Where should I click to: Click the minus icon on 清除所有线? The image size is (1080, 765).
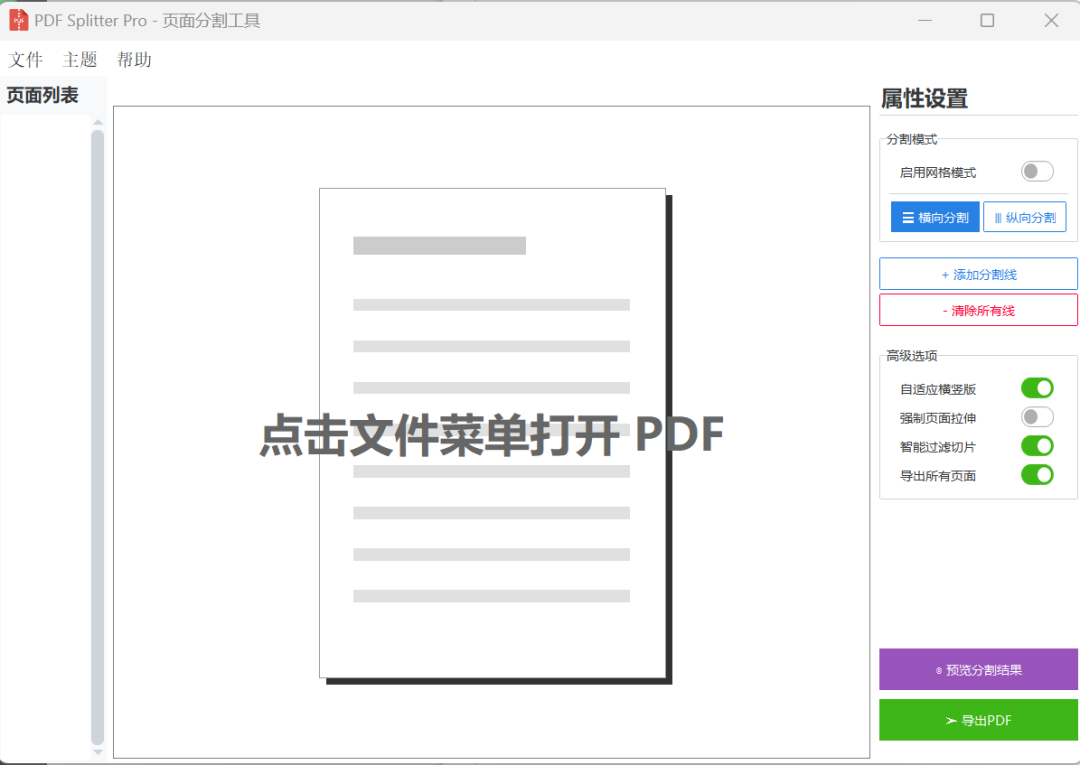[x=944, y=310]
